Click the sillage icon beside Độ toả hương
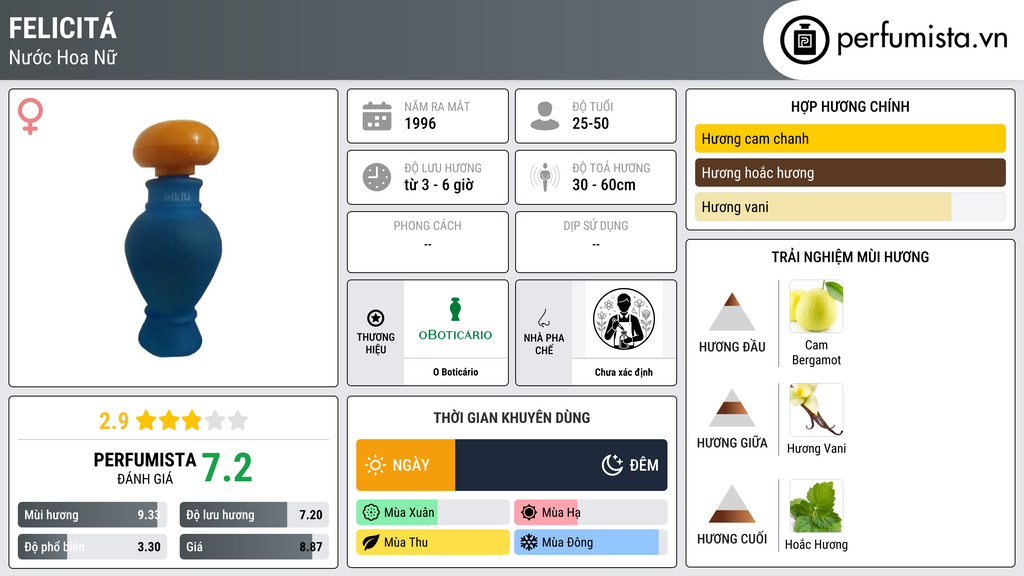1024x576 pixels. (545, 177)
